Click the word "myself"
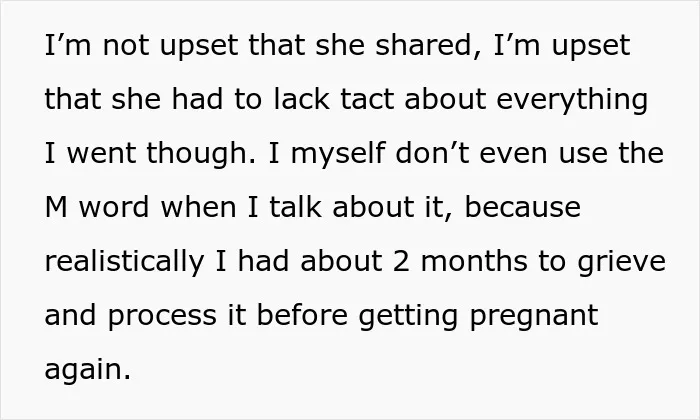 tap(338, 154)
